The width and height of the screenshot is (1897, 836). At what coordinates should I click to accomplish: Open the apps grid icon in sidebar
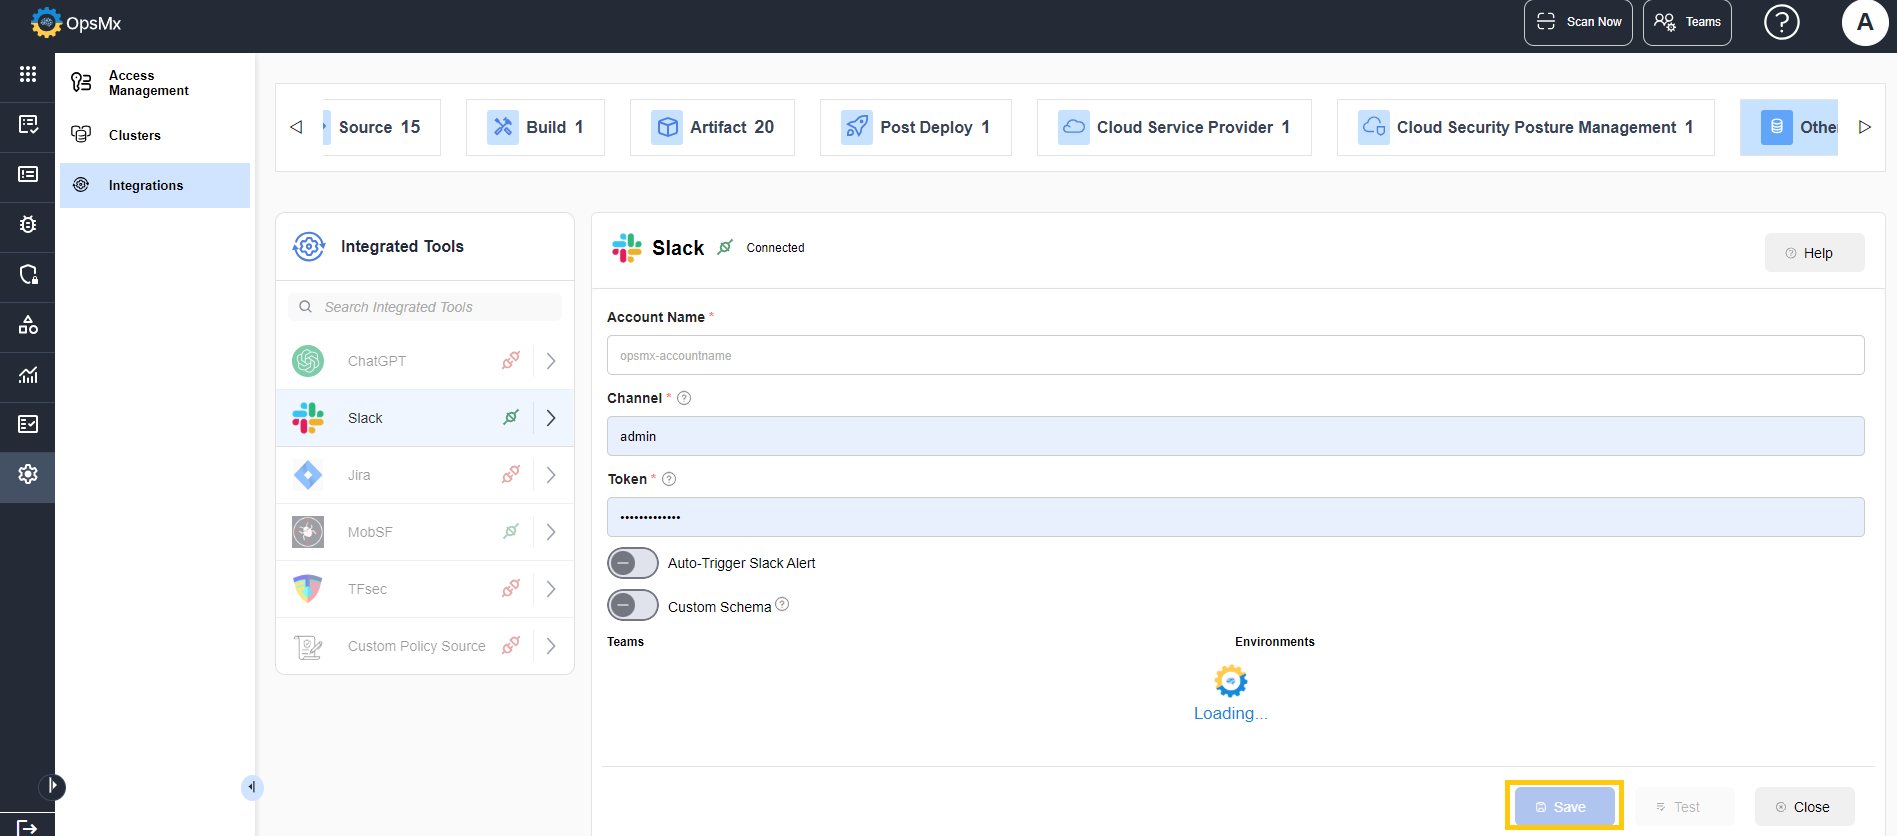(x=28, y=74)
